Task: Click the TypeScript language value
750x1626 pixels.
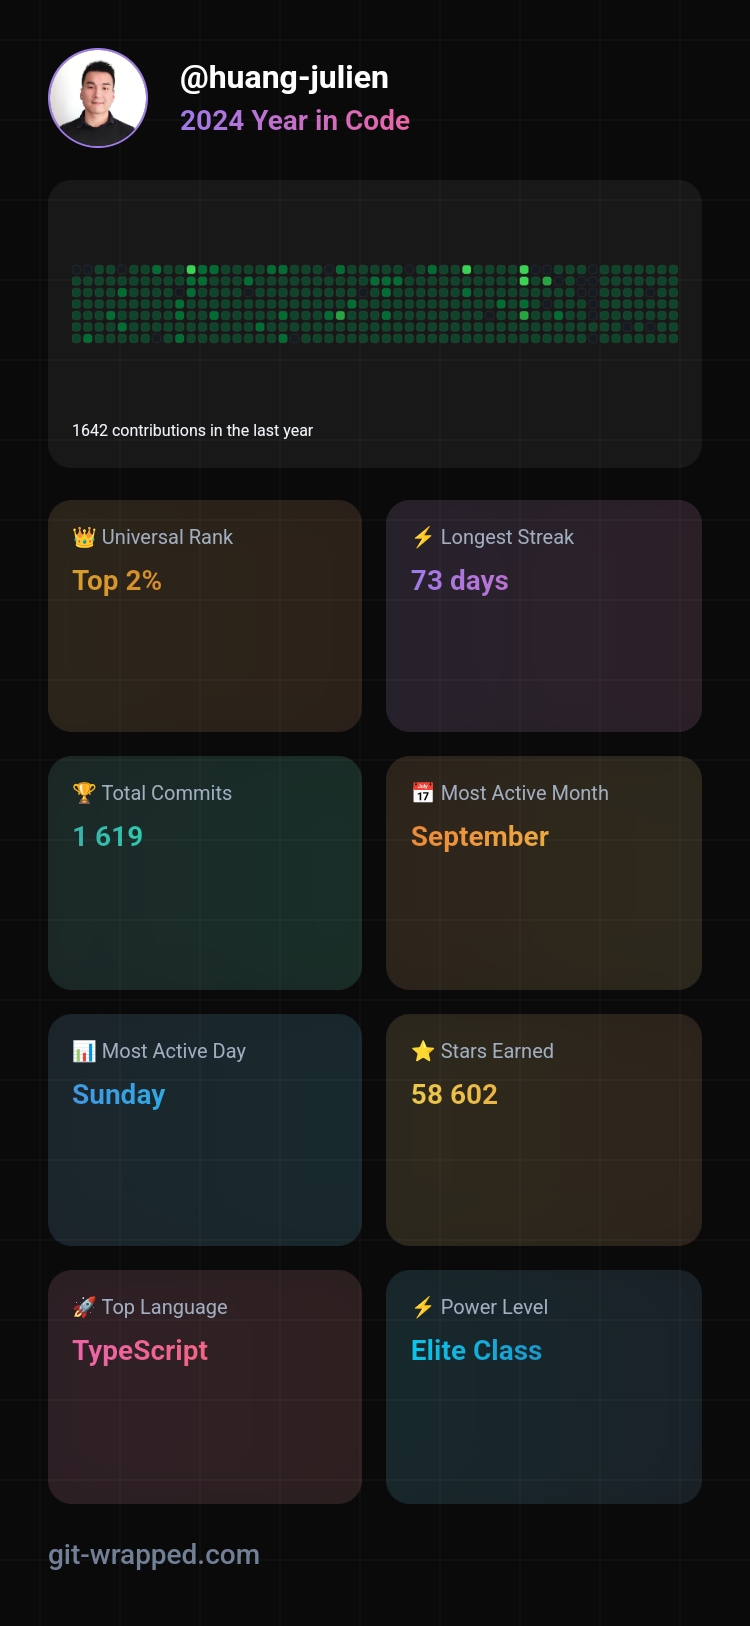Action: click(x=140, y=1351)
